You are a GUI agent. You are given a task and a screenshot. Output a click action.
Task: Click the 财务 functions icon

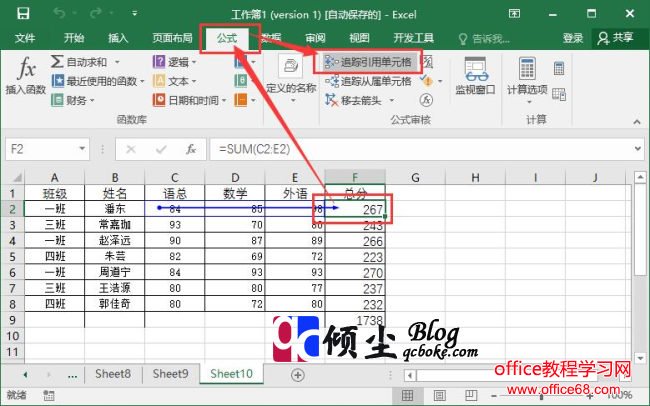coord(57,100)
